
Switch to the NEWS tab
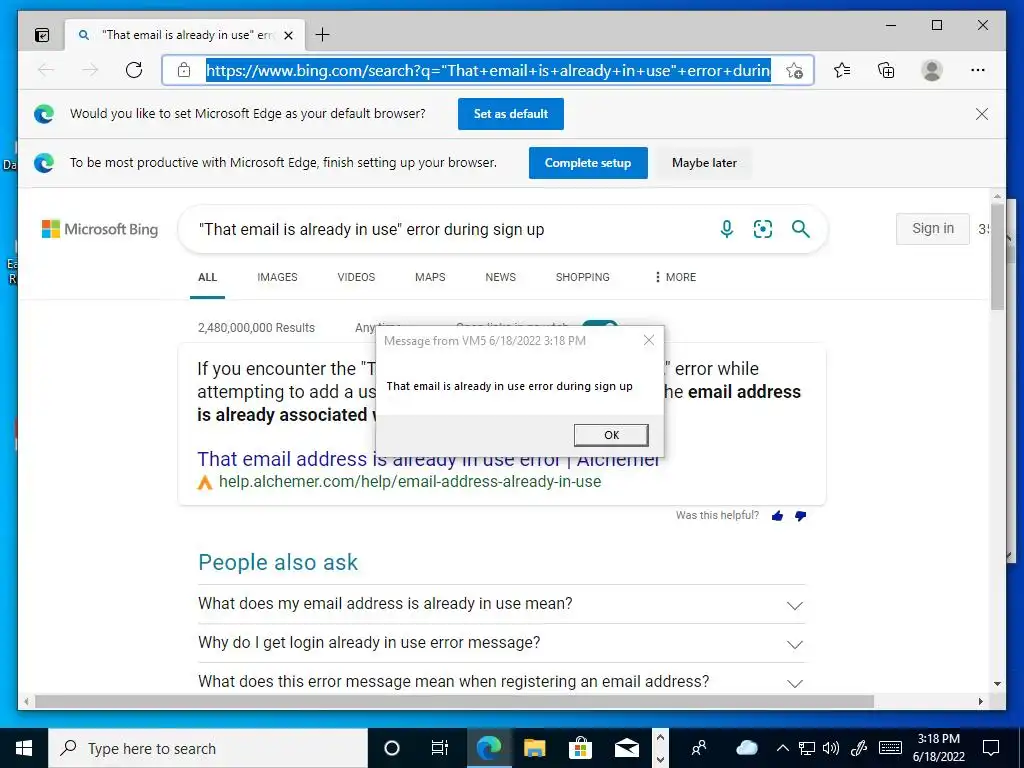(x=500, y=277)
